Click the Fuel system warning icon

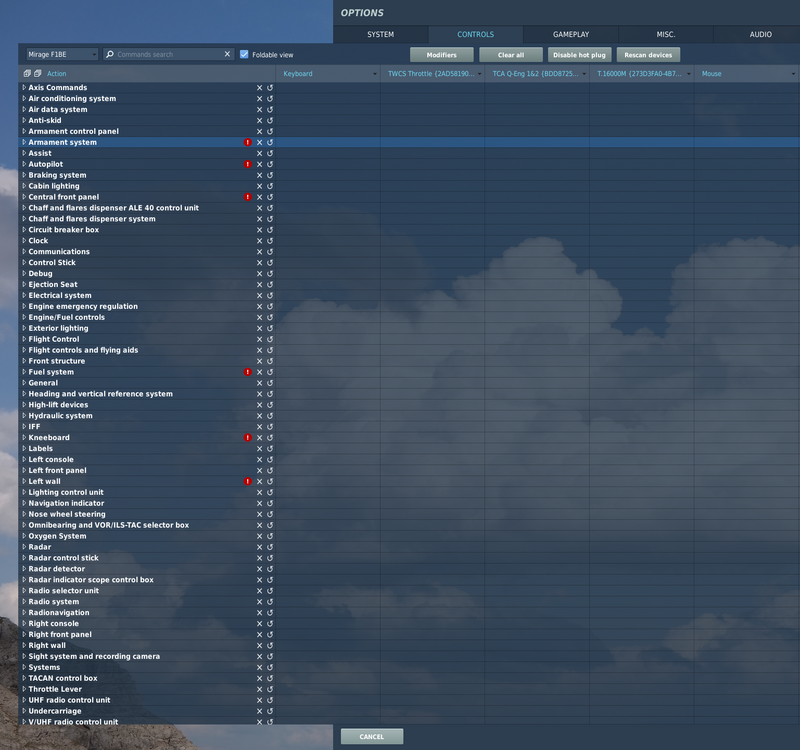tap(248, 372)
